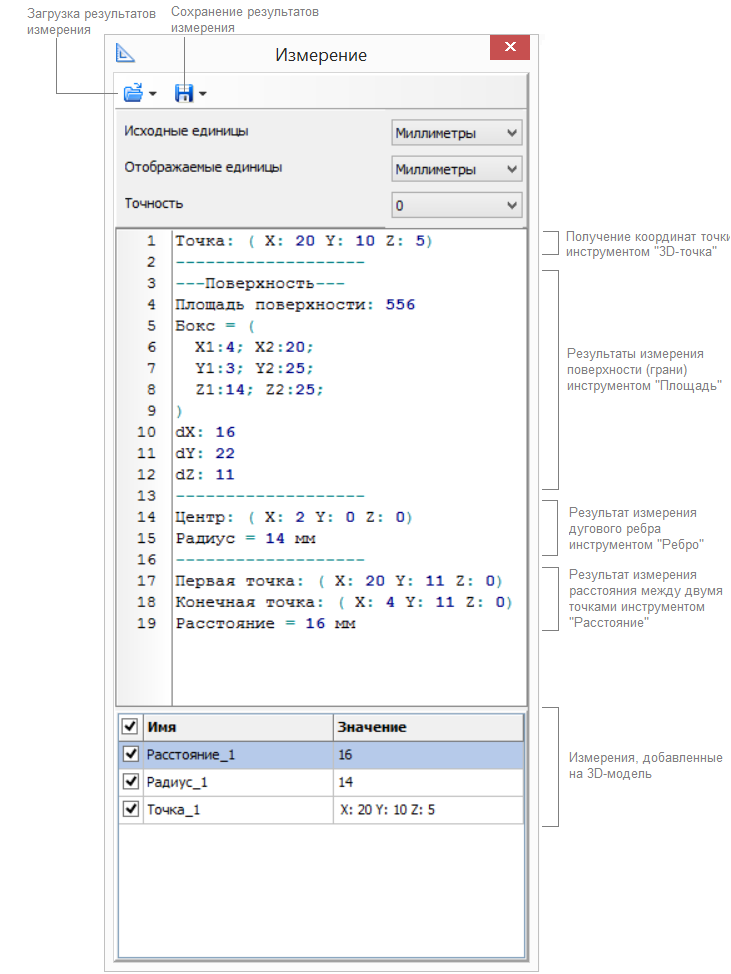Toggle the Точка_1 checkbox

point(129,810)
